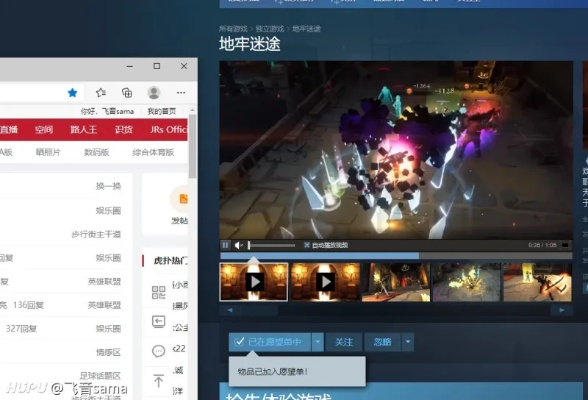Open the 识货 tab in Hupu nav bar
588x400 pixels.
123,130
